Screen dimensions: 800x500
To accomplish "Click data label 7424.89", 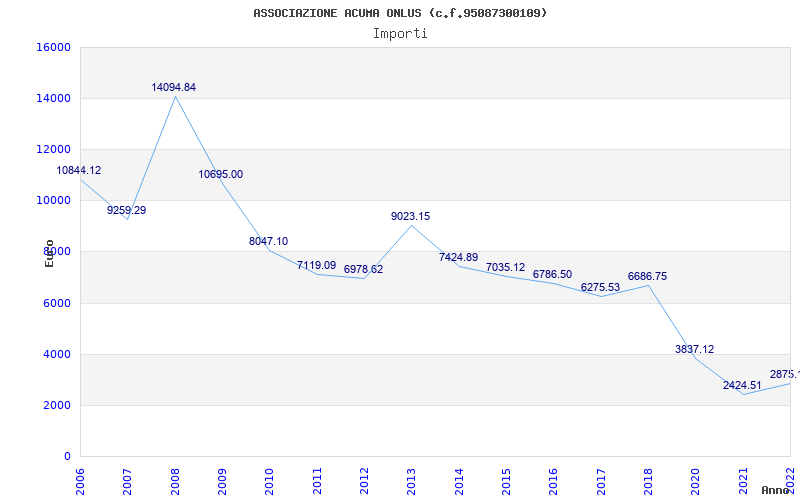I will point(458,257).
